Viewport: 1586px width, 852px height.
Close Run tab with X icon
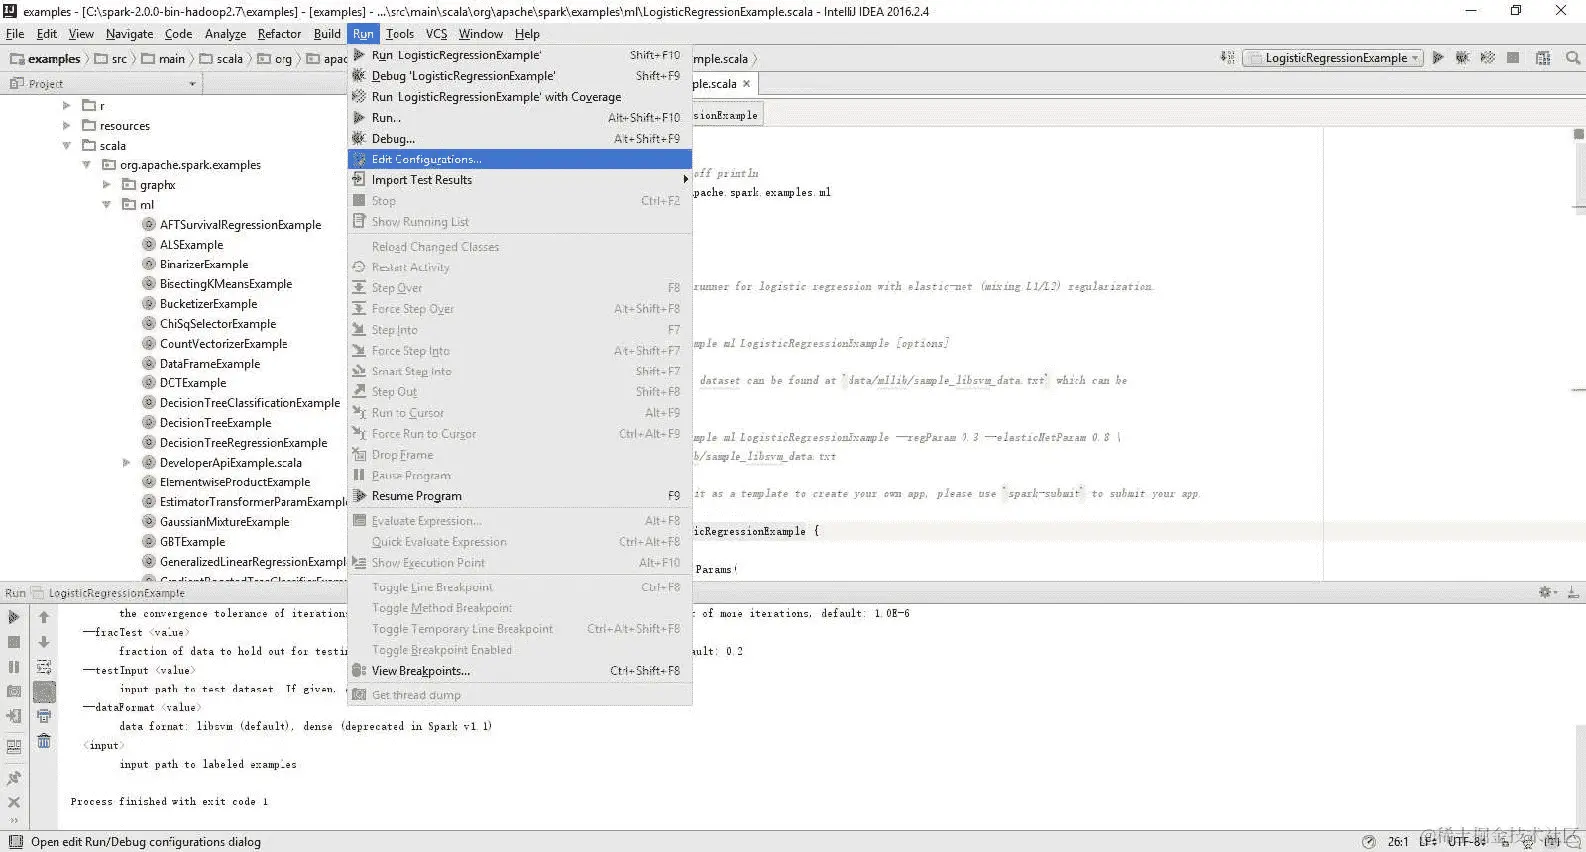coord(14,802)
